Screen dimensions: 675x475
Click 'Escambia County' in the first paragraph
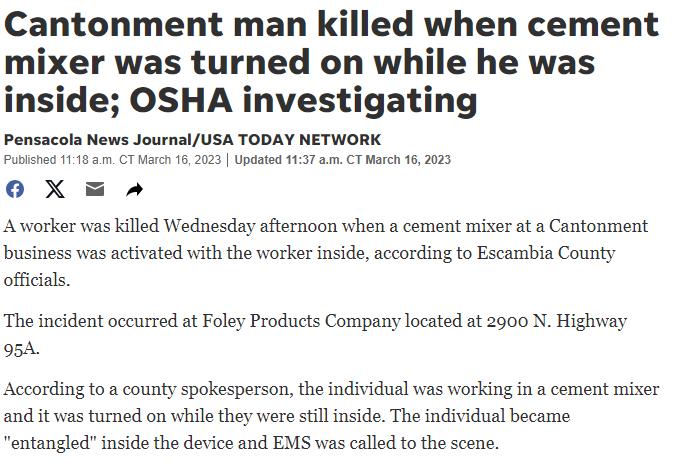point(546,253)
